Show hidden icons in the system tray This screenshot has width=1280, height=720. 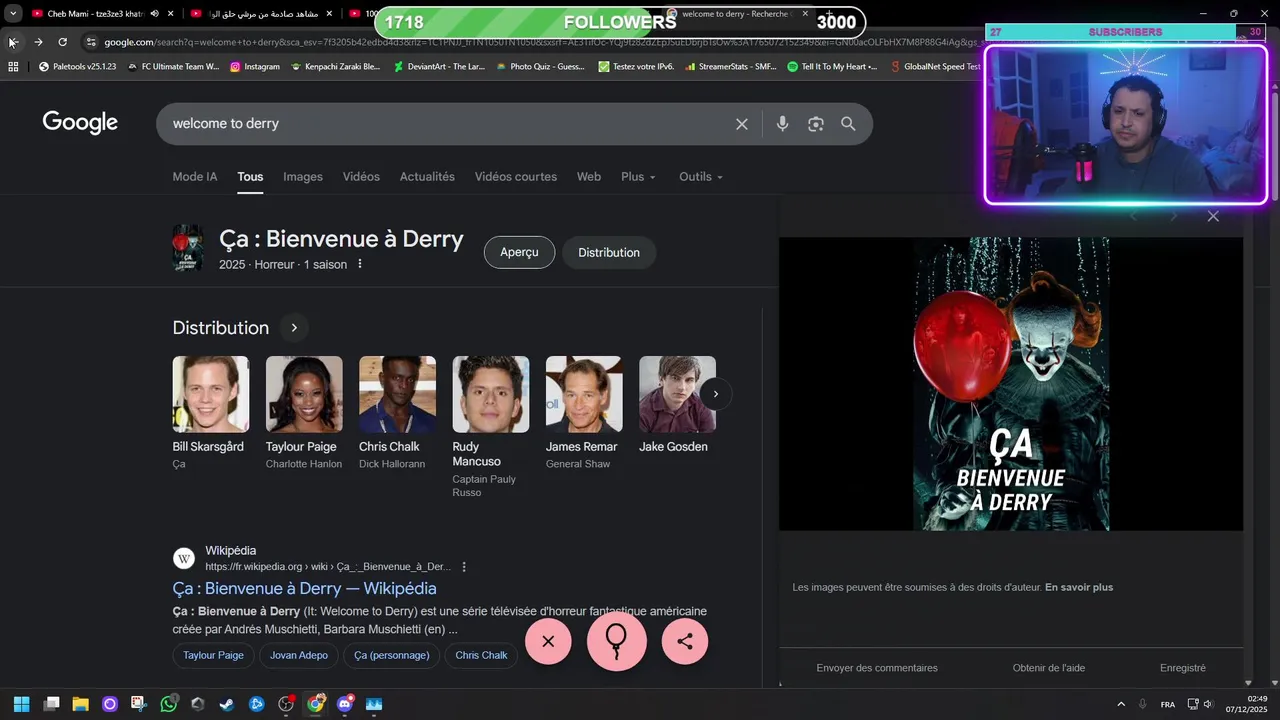click(x=1120, y=704)
